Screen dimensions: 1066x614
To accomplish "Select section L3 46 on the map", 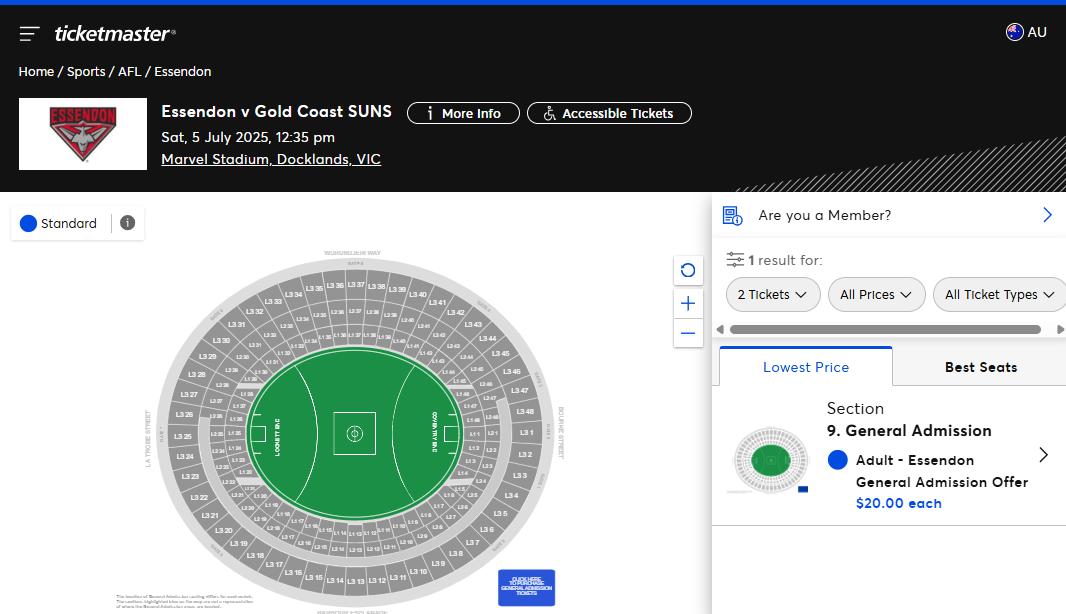I will [511, 371].
